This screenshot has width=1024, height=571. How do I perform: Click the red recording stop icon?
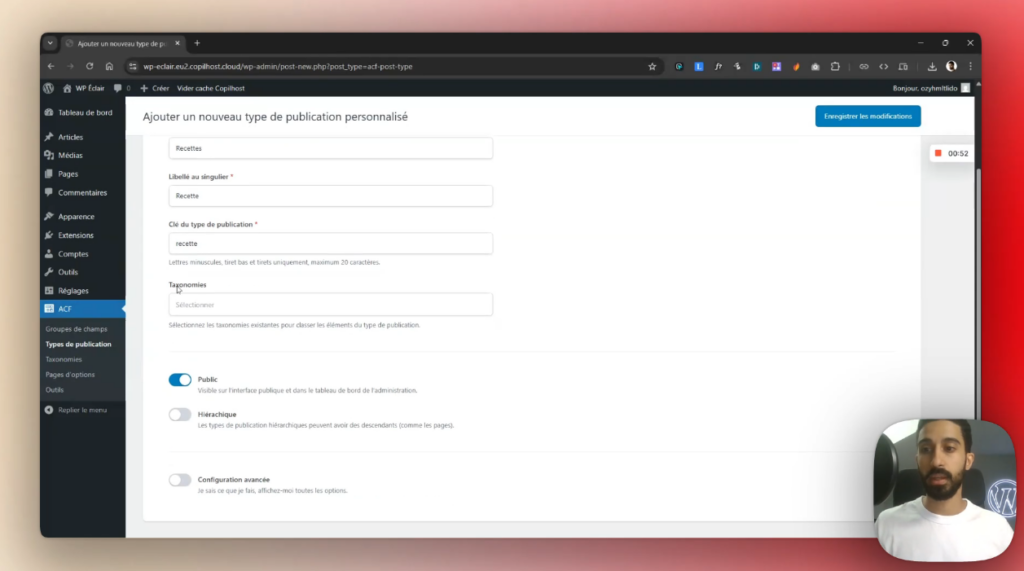938,153
